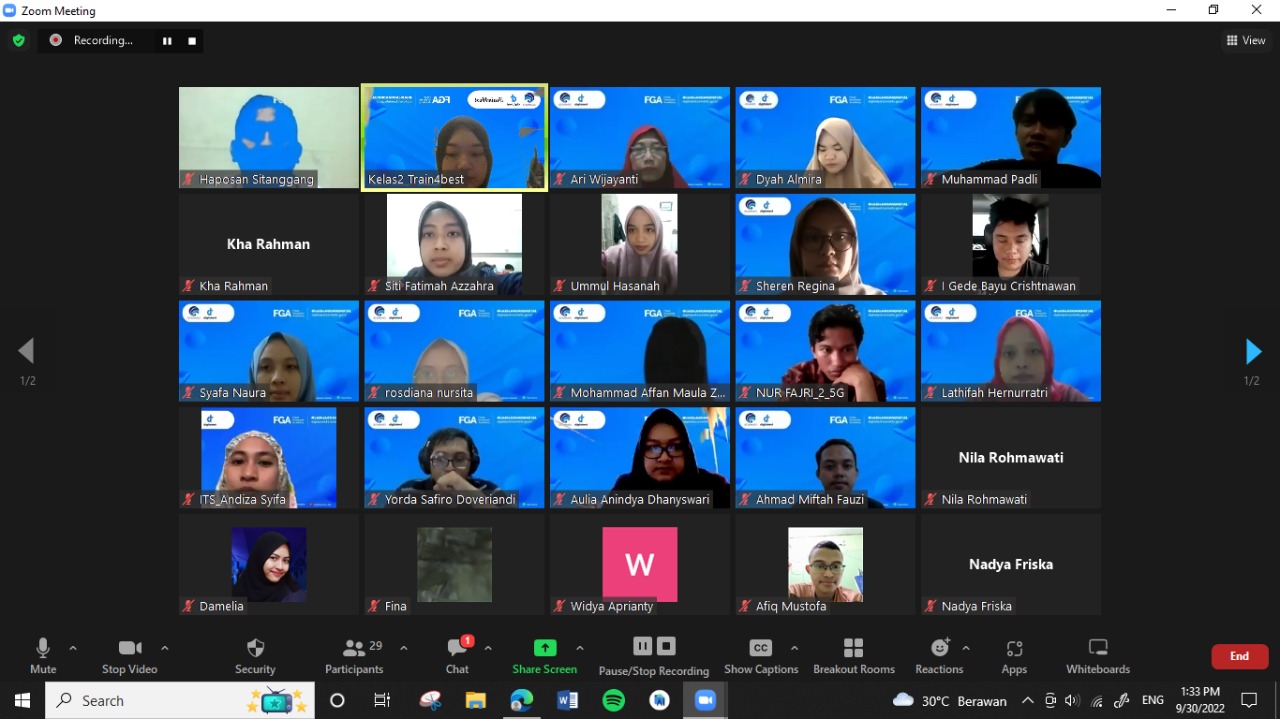End the meeting
Screen dimensions: 1280x719
click(x=1239, y=656)
